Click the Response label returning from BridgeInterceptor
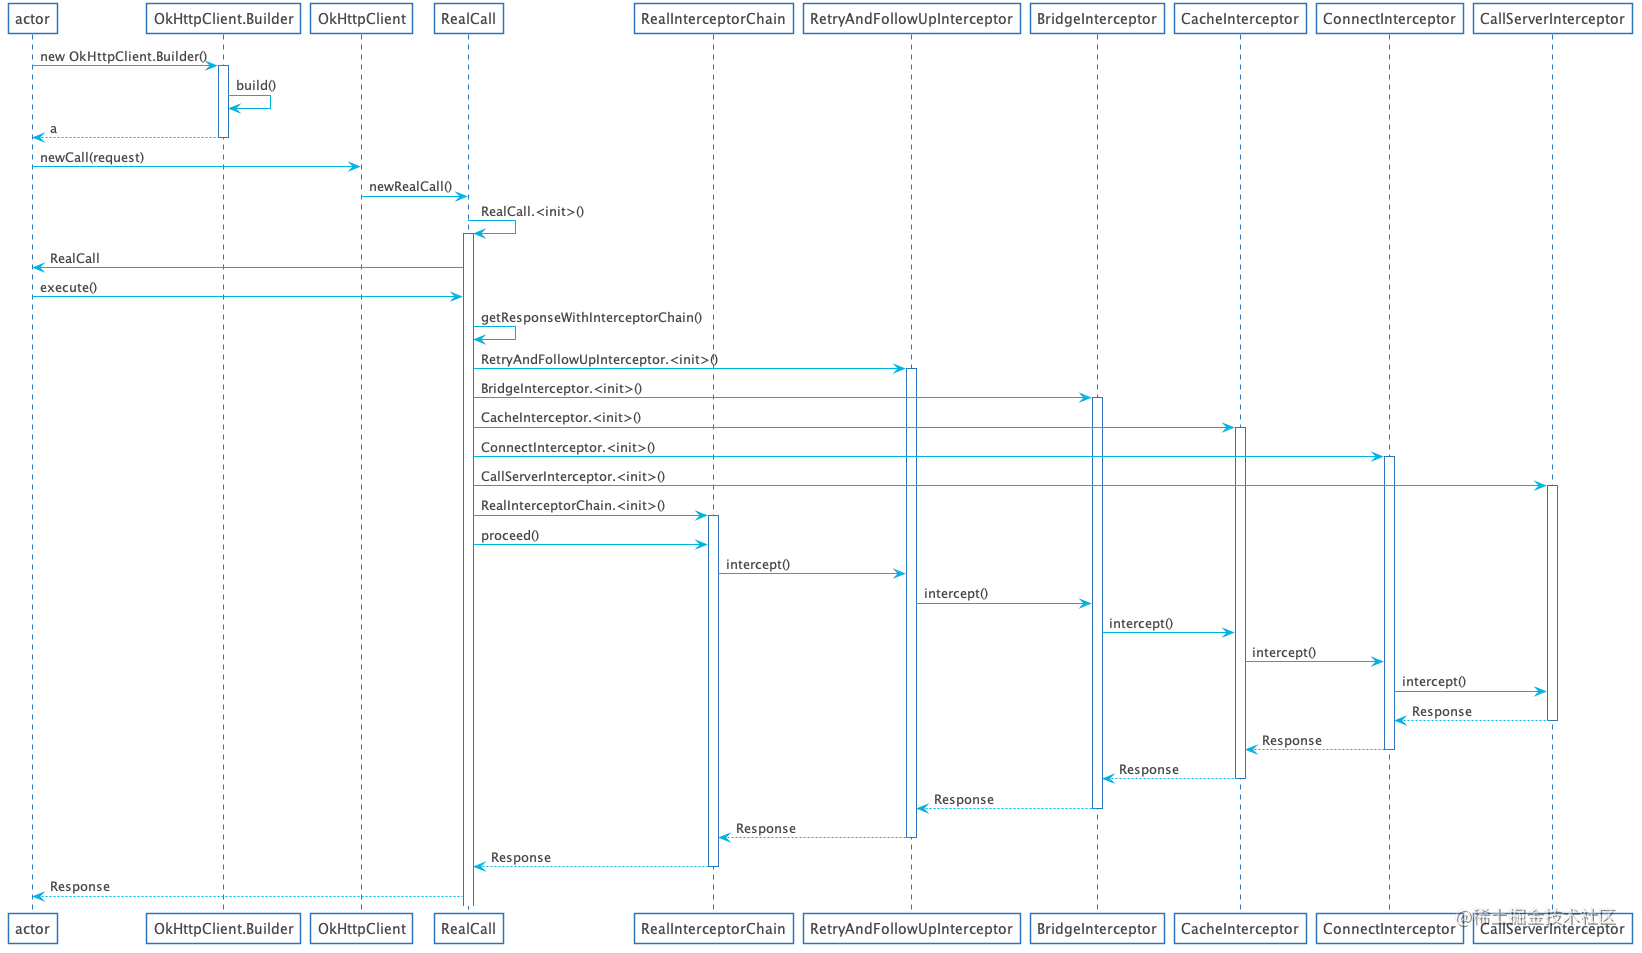 [964, 800]
